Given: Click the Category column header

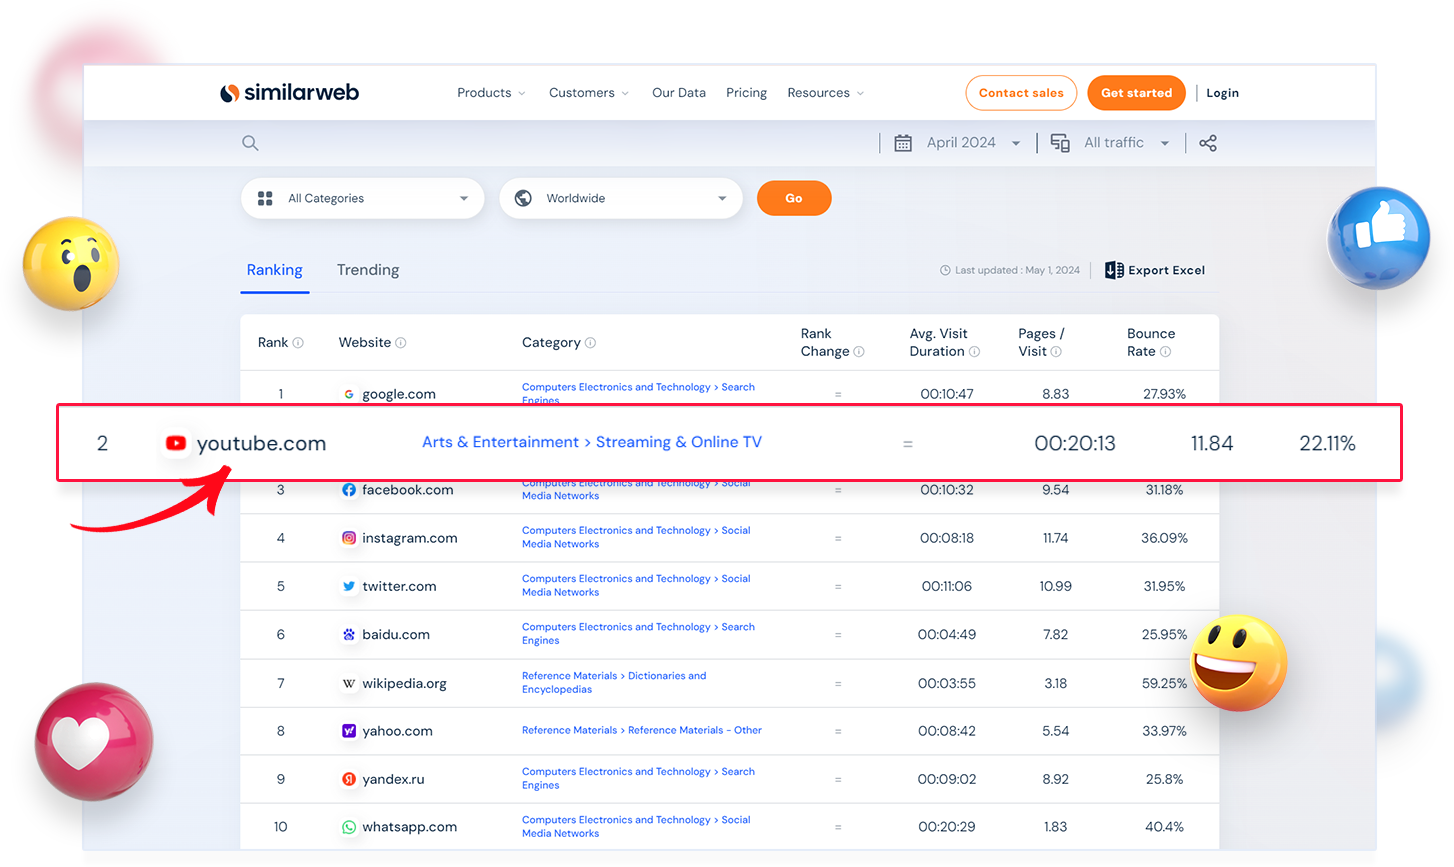Looking at the screenshot, I should pyautogui.click(x=551, y=343).
